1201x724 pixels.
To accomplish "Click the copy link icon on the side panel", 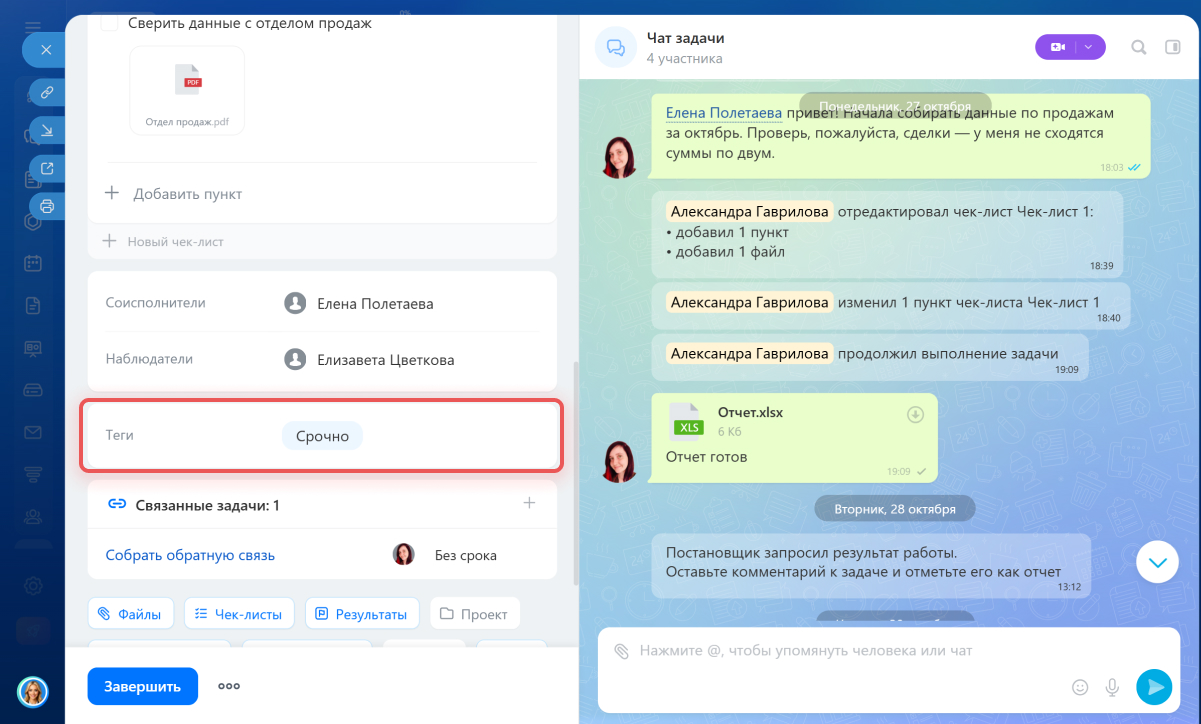I will [46, 93].
